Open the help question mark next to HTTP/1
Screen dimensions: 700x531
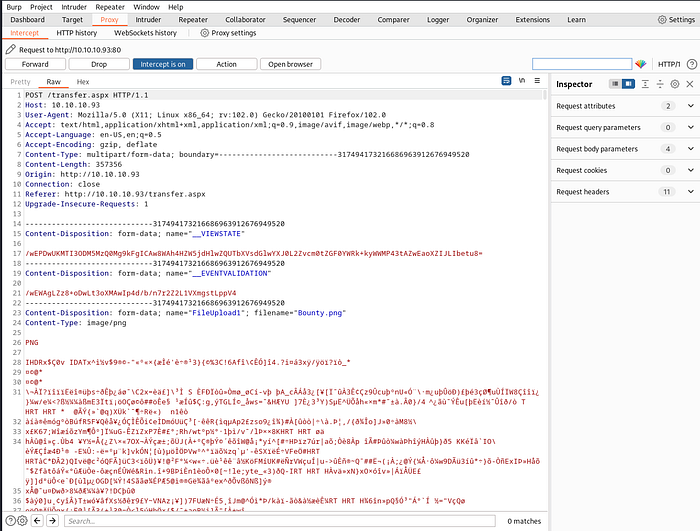tap(692, 64)
